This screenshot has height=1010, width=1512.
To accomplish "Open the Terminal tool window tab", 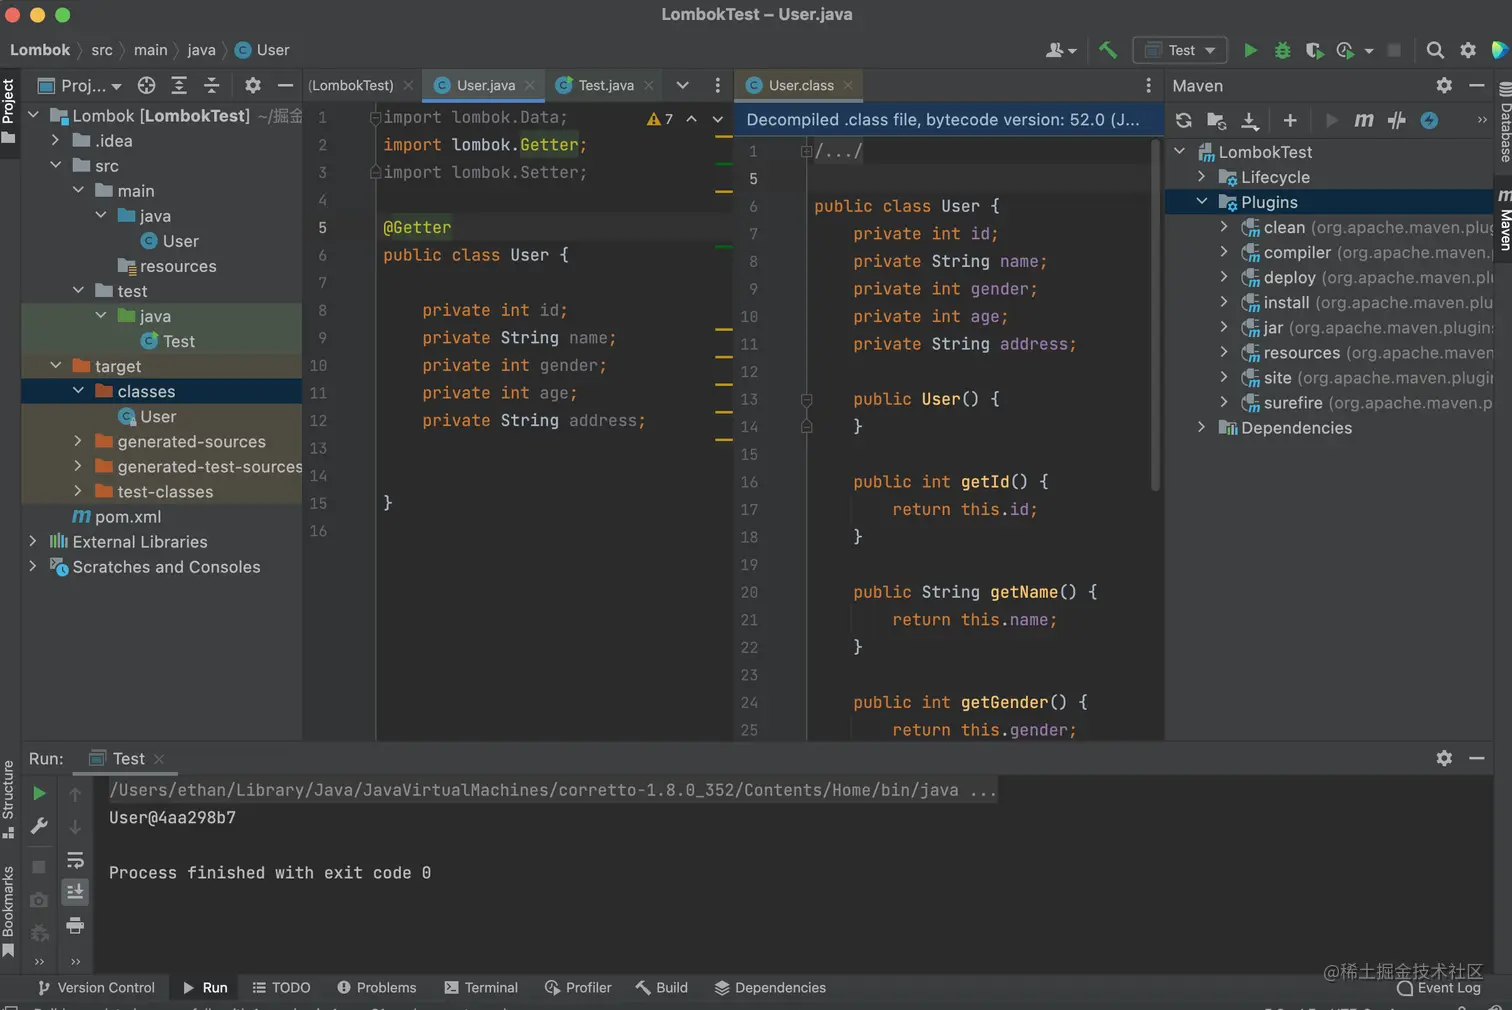I will pos(481,988).
